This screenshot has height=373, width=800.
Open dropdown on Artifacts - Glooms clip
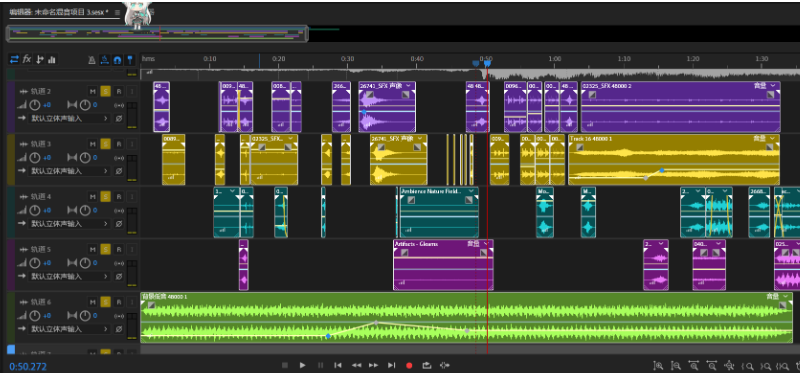pos(486,244)
